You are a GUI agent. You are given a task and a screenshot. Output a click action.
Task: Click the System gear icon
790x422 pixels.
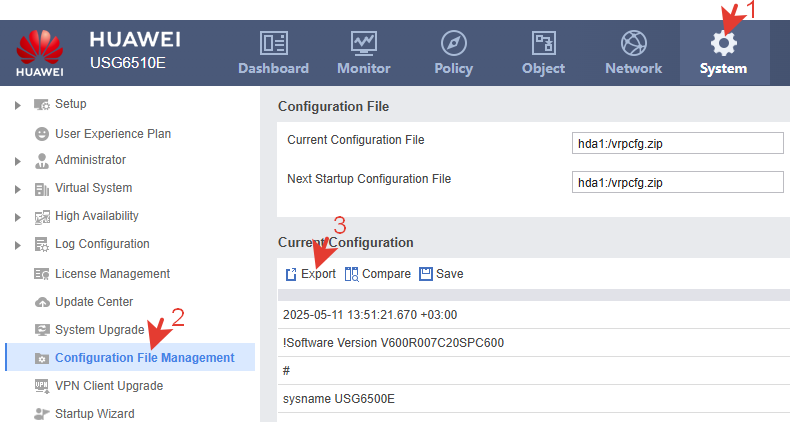pyautogui.click(x=723, y=43)
